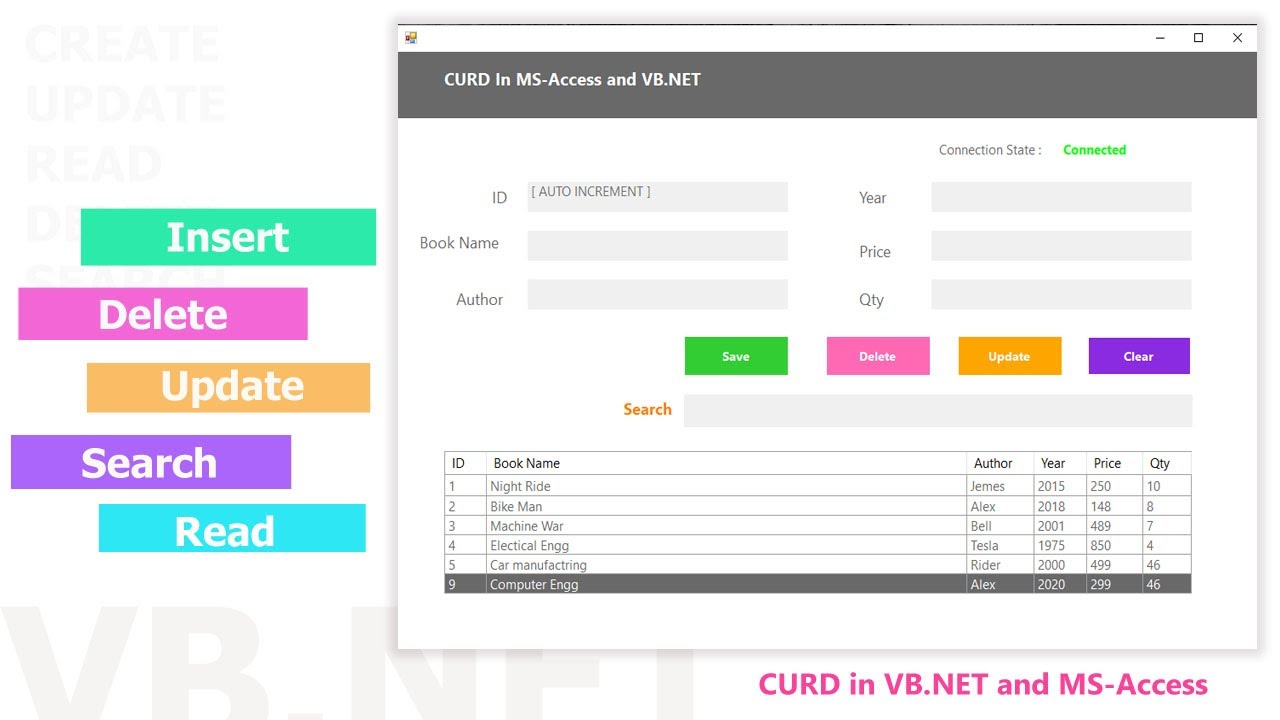Select the Computer Engg row

tap(818, 584)
